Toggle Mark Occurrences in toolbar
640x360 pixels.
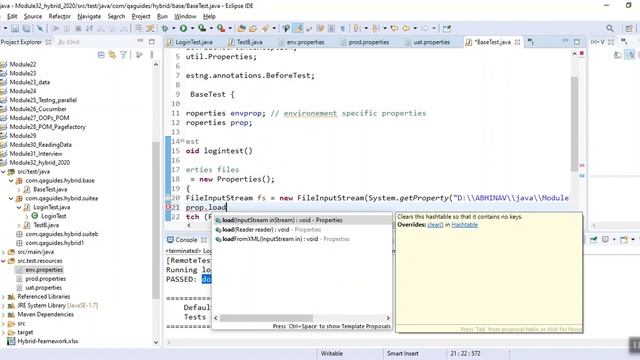tap(299, 29)
